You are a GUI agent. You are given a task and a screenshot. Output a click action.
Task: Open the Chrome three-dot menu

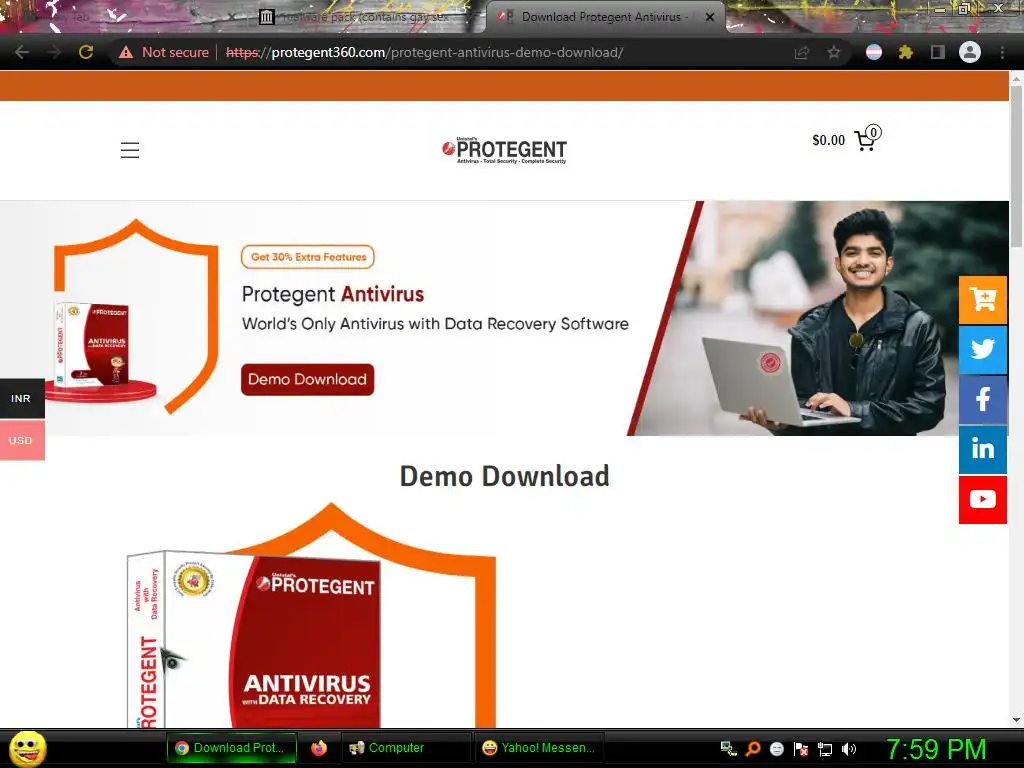[1002, 52]
